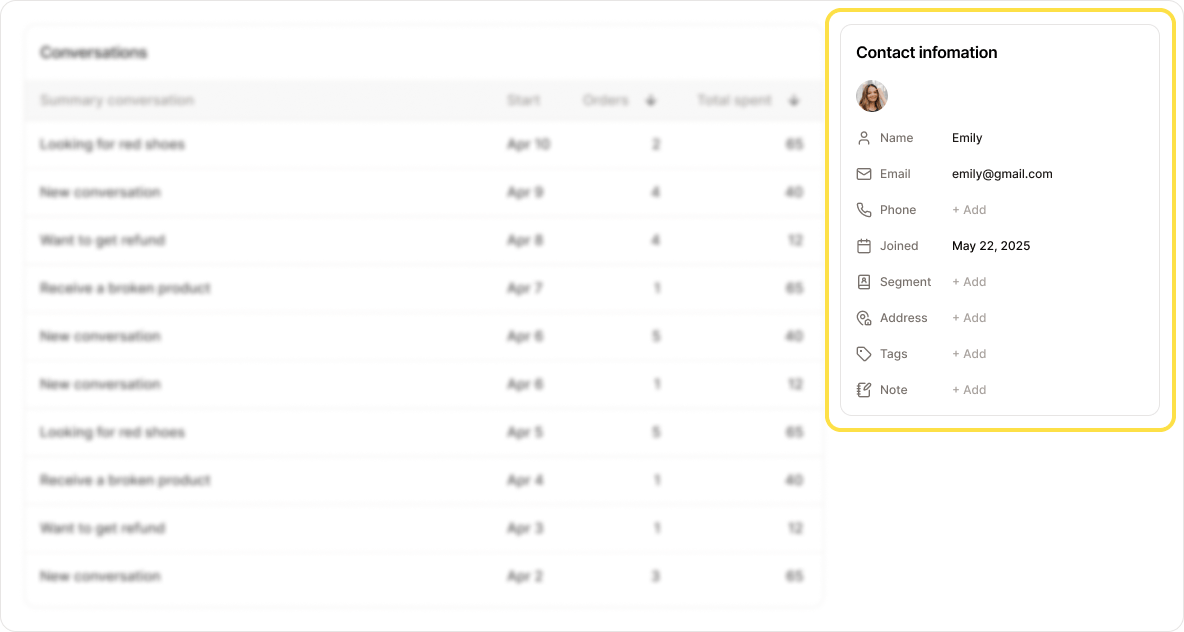Click the person icon beside Name

click(x=864, y=138)
